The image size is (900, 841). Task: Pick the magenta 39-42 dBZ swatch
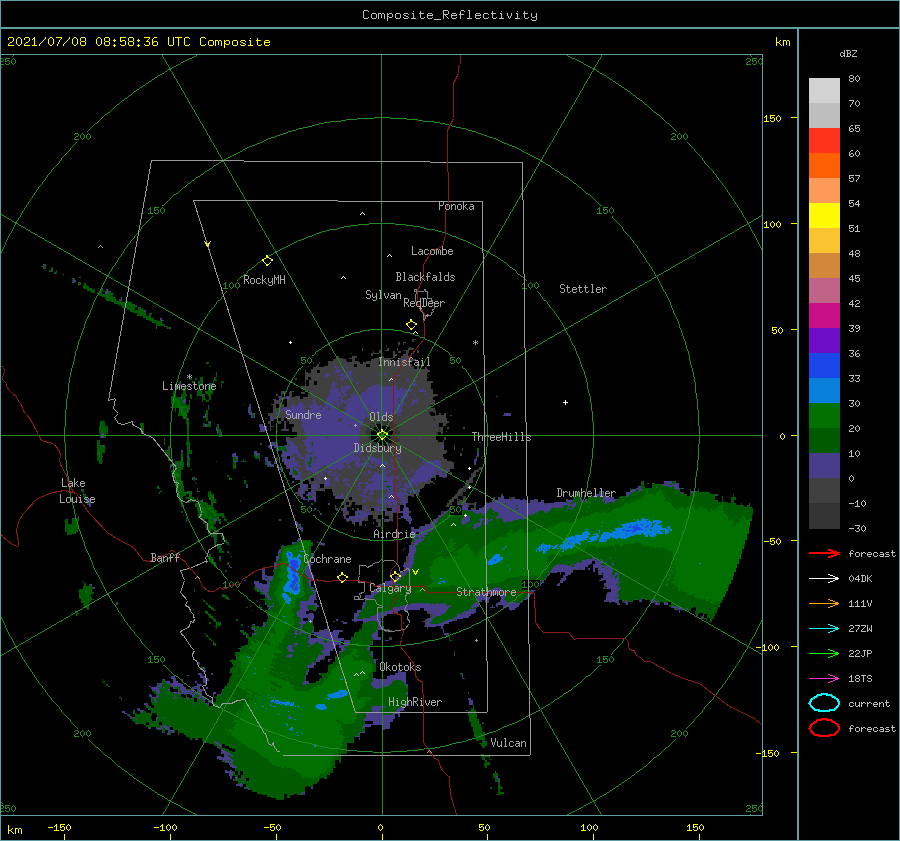click(x=824, y=316)
